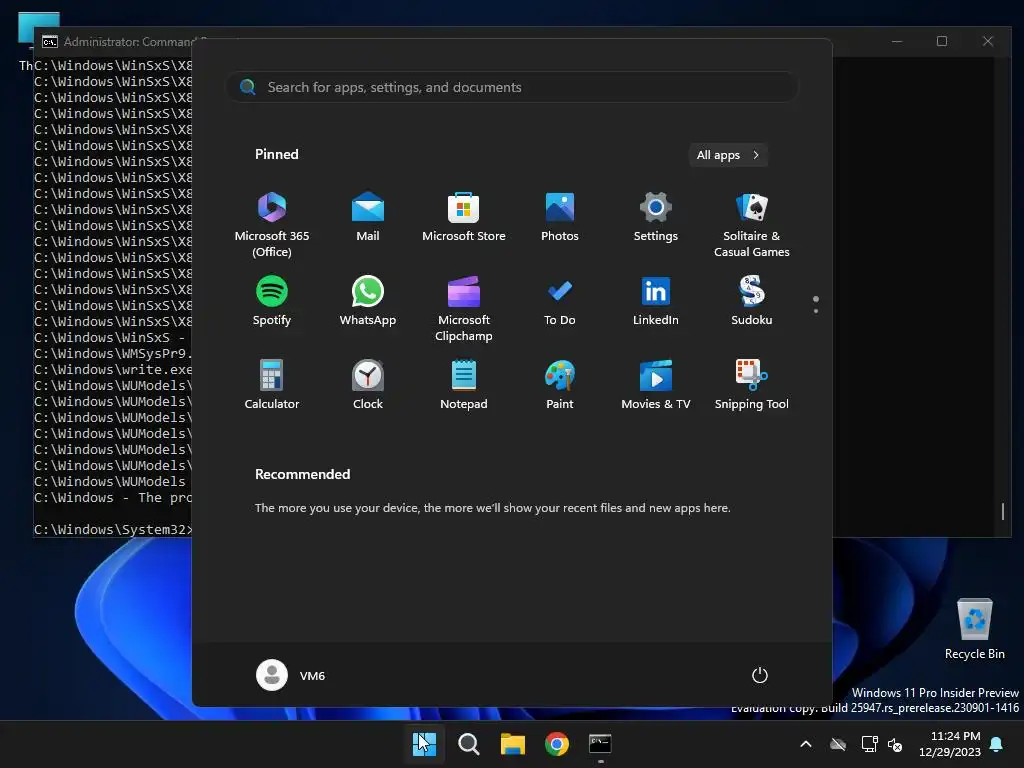Image resolution: width=1024 pixels, height=768 pixels.
Task: Expand the All apps list
Action: [x=728, y=155]
